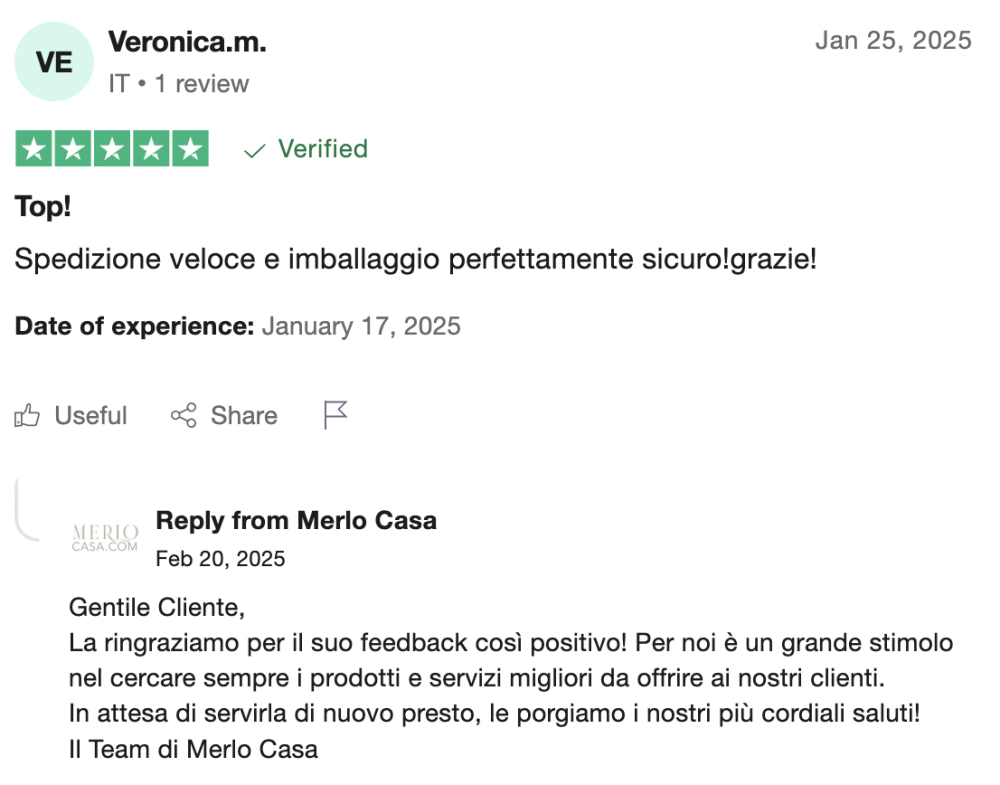Viewport: 1000px width, 785px height.
Task: Flag this review with the flag icon
Action: point(335,415)
